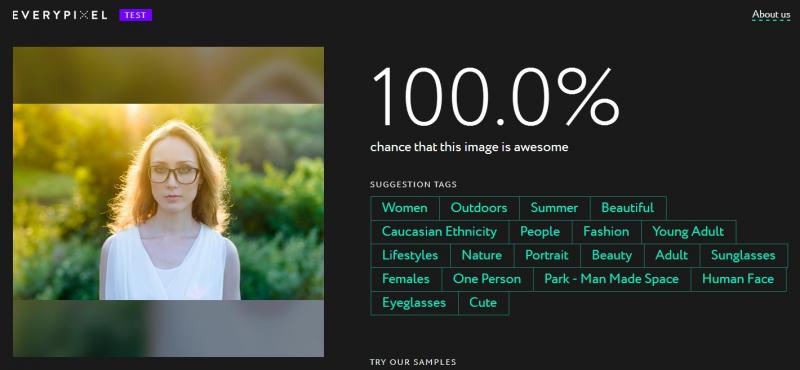Select the Sunglasses tag
The height and width of the screenshot is (370, 800).
click(x=743, y=255)
